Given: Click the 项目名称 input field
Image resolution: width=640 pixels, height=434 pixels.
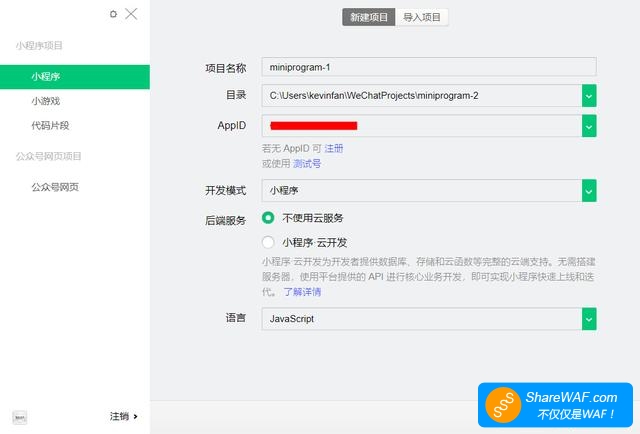Looking at the screenshot, I should [429, 67].
